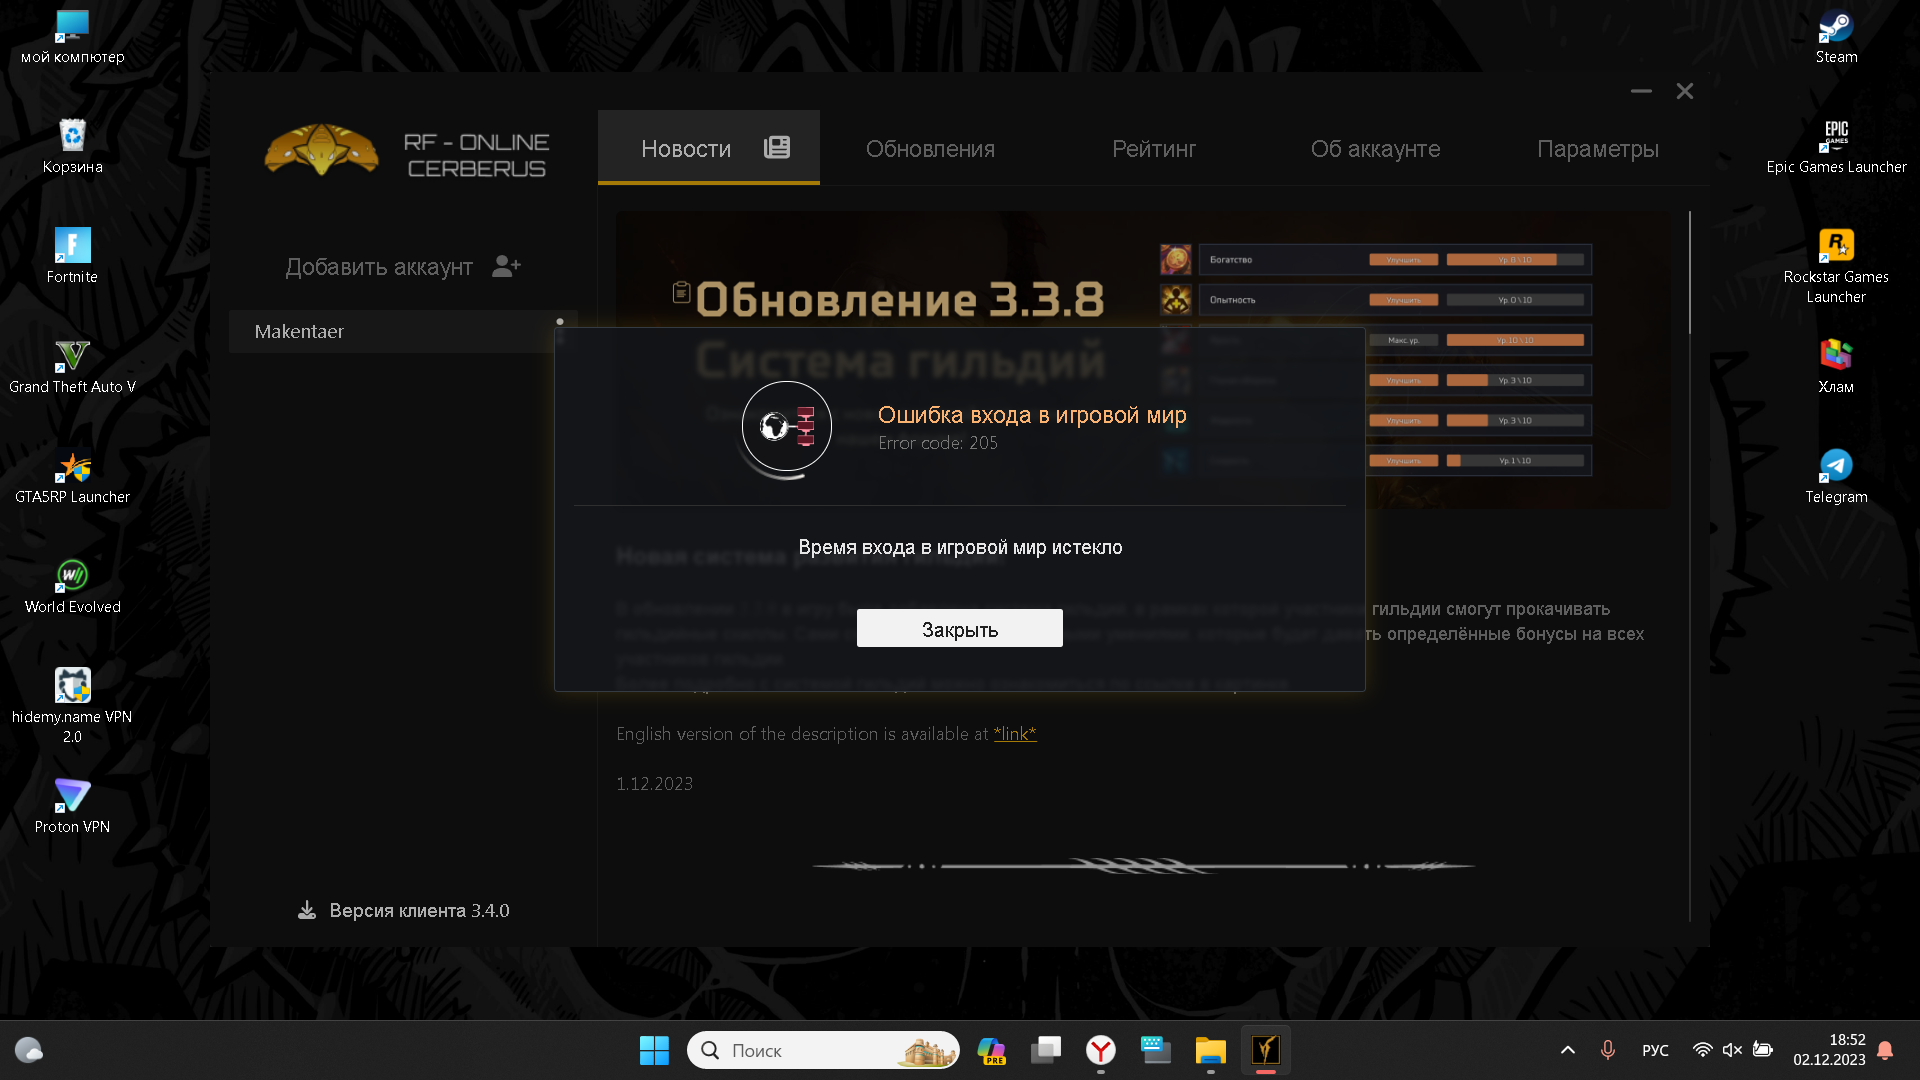The height and width of the screenshot is (1080, 1920).
Task: Launch the Grand Theft Auto V shortcut
Action: click(72, 367)
